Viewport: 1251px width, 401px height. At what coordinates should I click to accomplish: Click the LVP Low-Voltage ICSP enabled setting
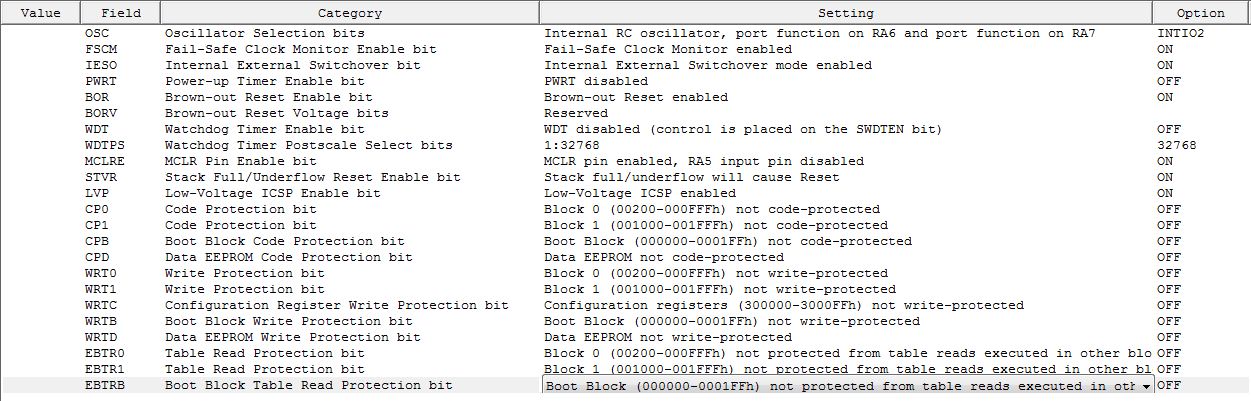847,193
